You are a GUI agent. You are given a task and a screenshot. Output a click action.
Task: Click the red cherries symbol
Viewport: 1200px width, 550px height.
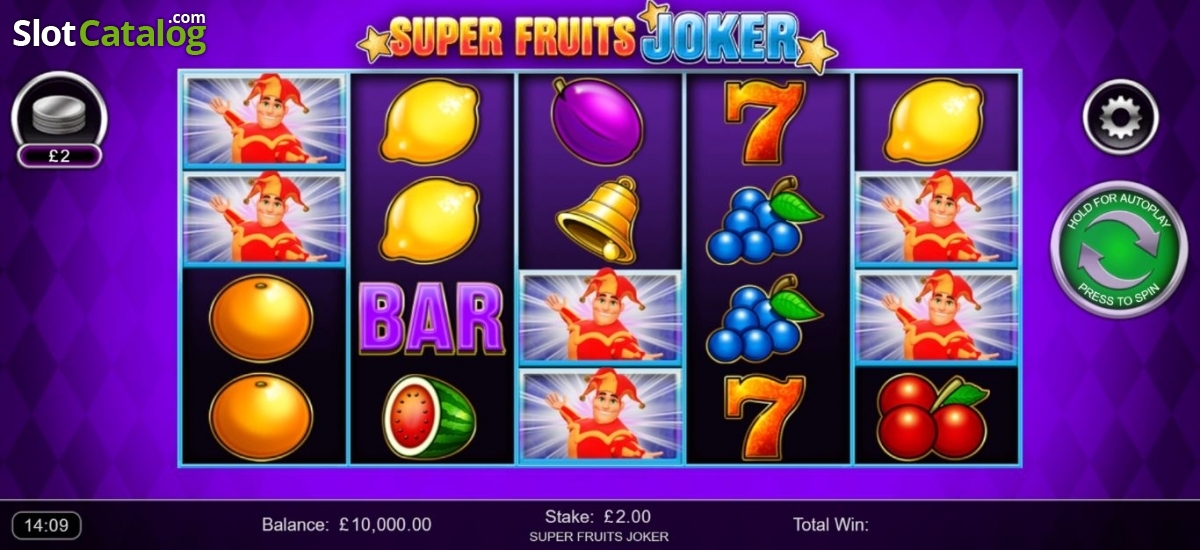tap(932, 416)
